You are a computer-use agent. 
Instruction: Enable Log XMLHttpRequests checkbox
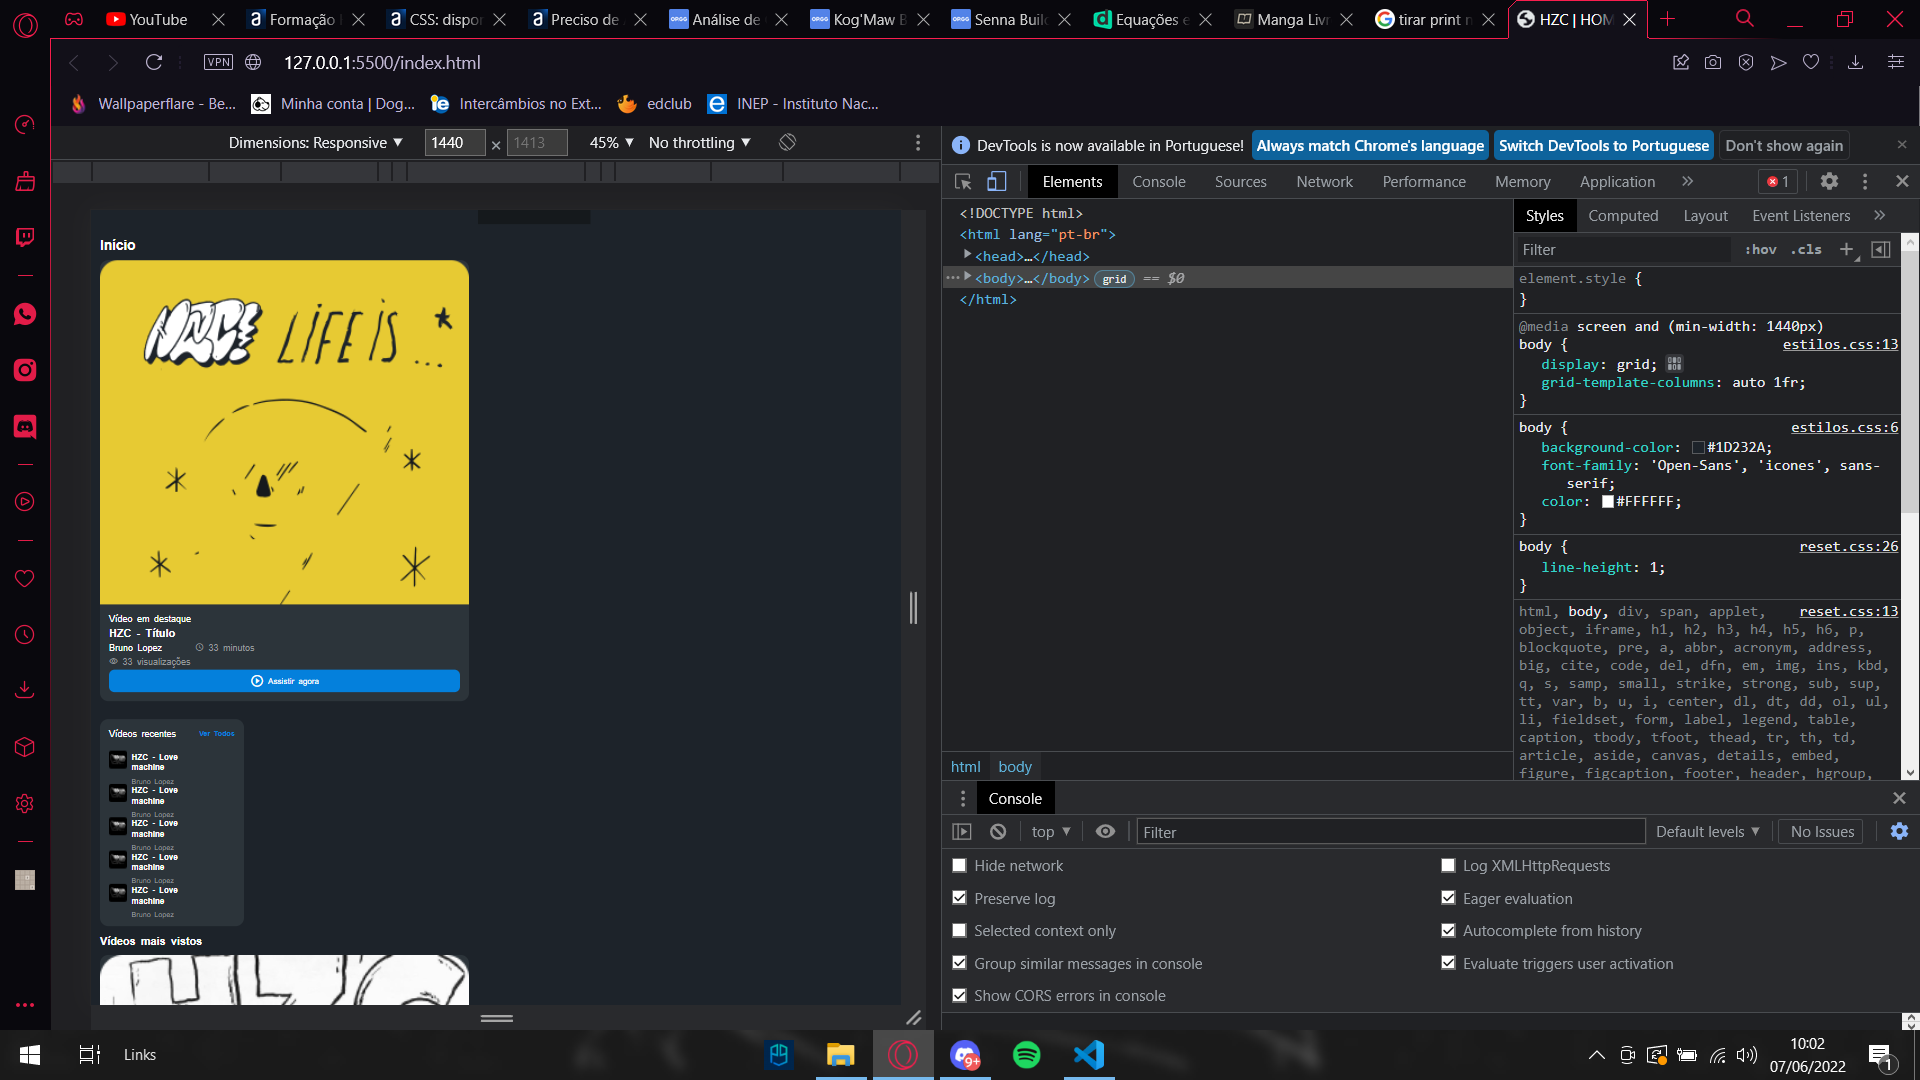(1448, 866)
